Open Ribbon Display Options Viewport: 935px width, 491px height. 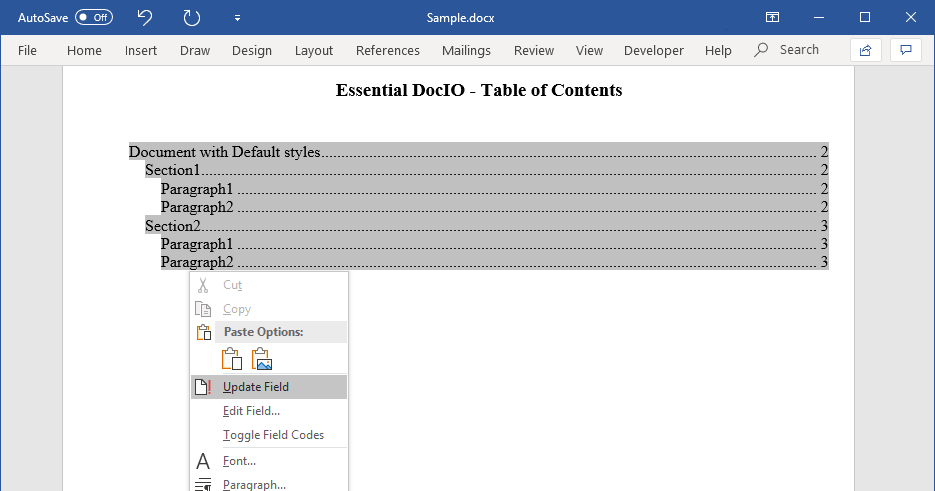click(x=772, y=18)
